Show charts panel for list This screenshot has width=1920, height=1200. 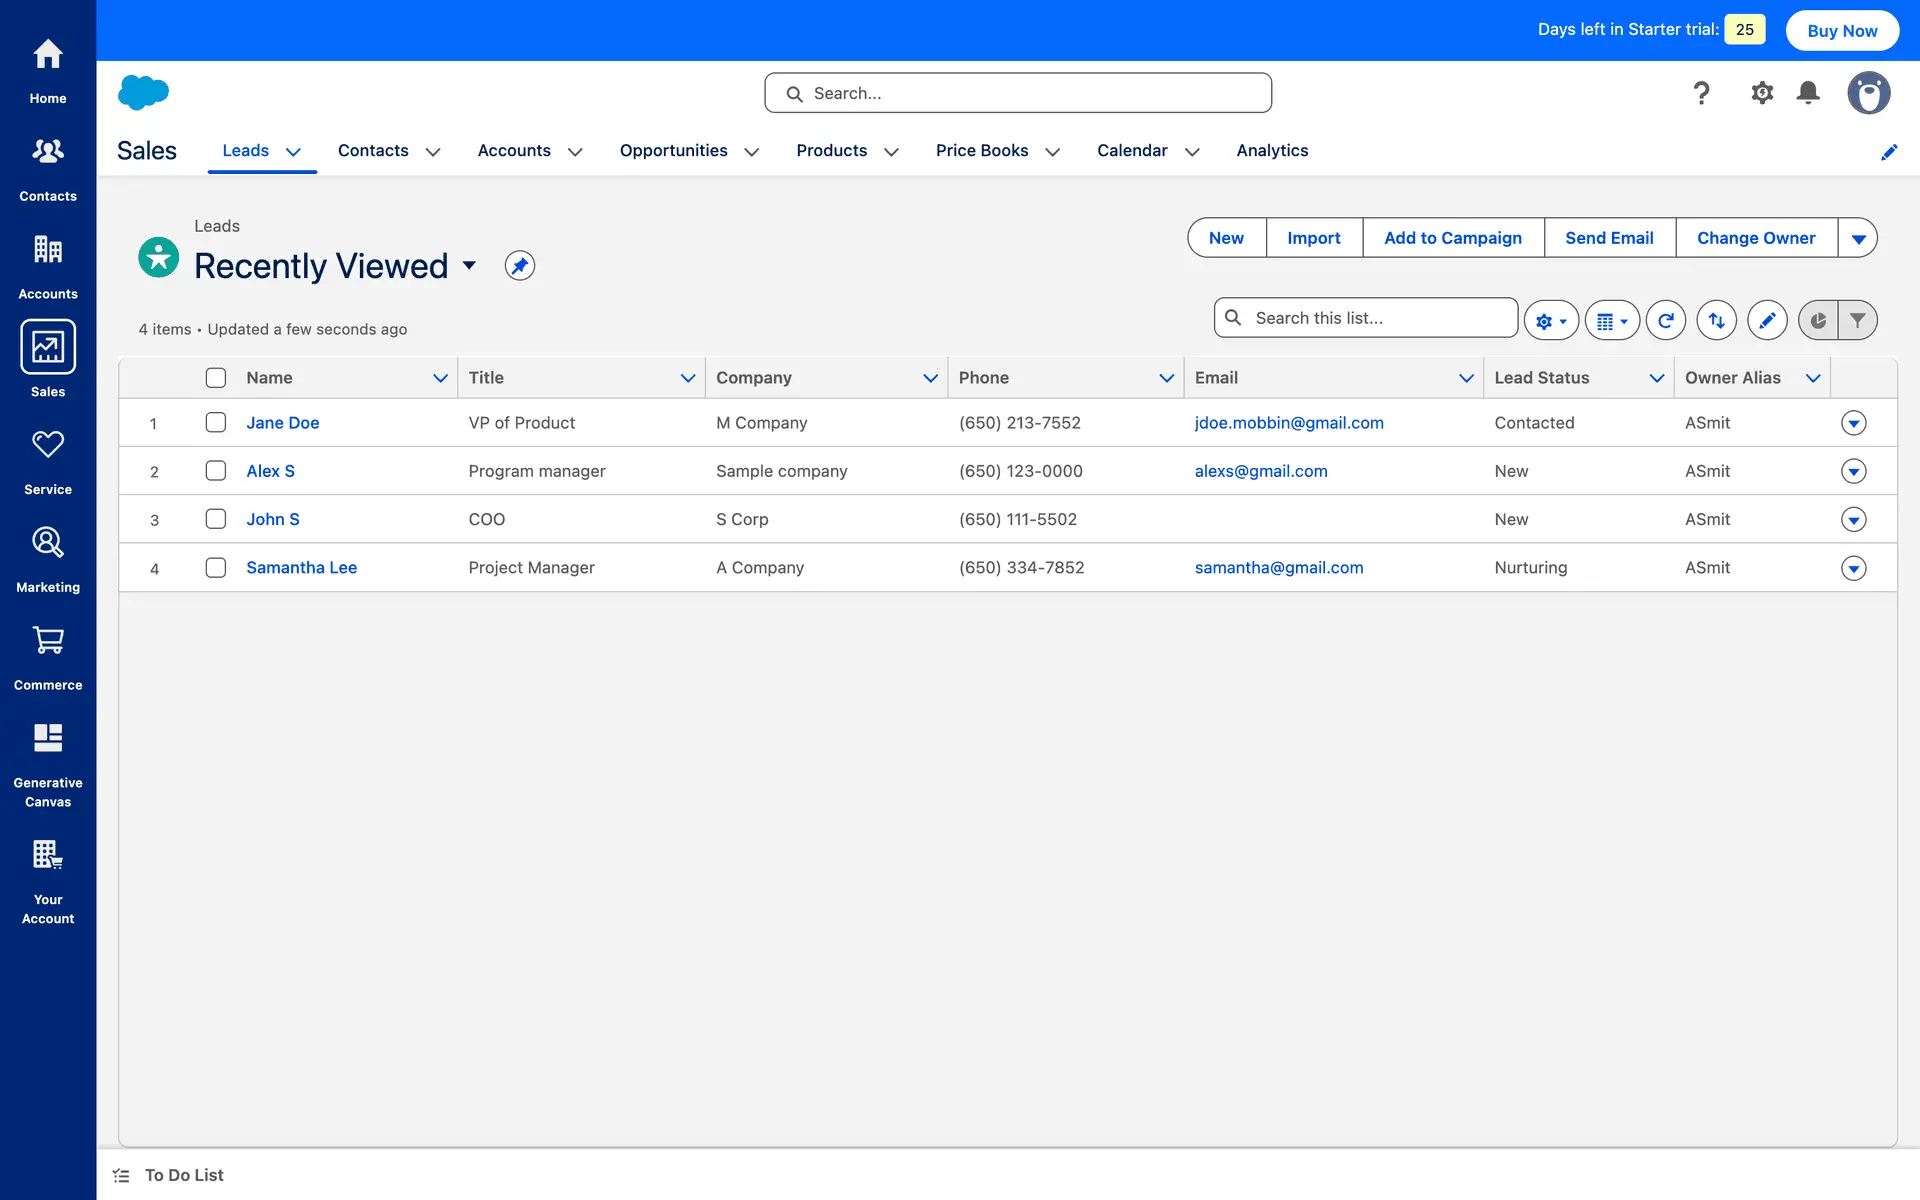[1818, 320]
